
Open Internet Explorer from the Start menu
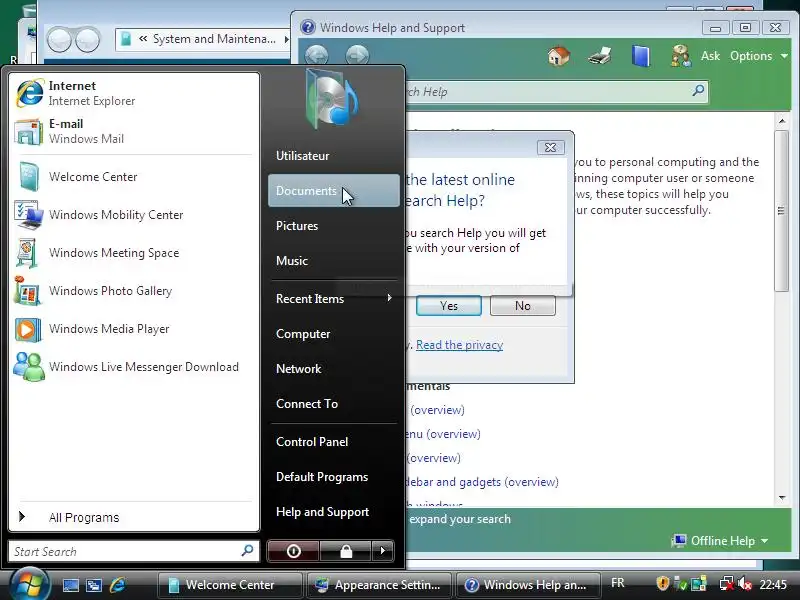(135, 93)
